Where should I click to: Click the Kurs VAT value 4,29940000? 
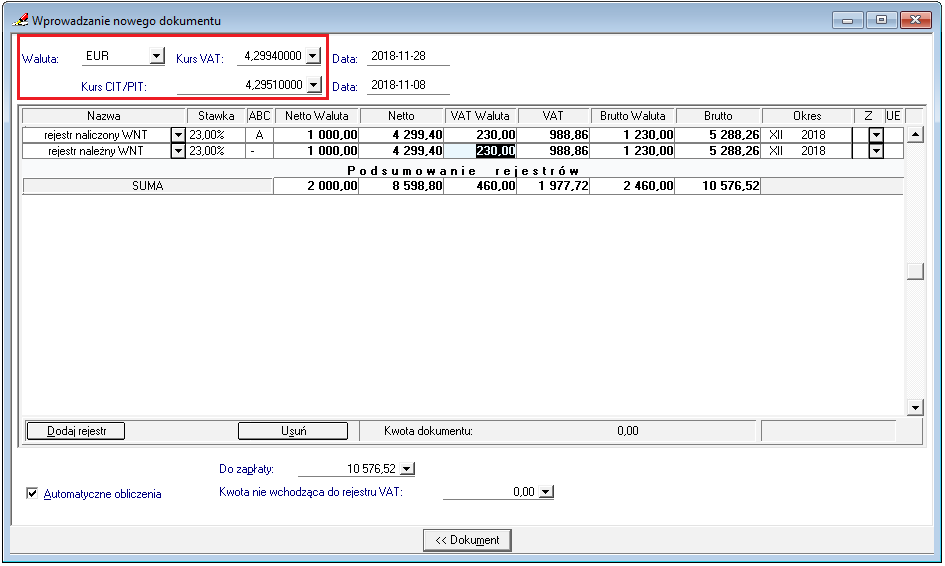tap(271, 56)
